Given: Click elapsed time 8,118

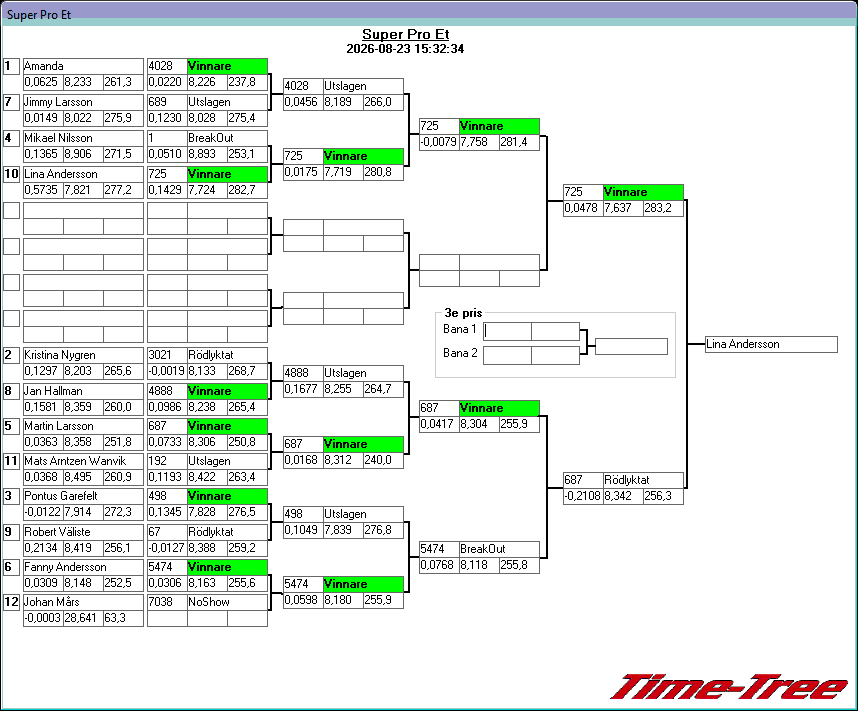Looking at the screenshot, I should click(479, 565).
